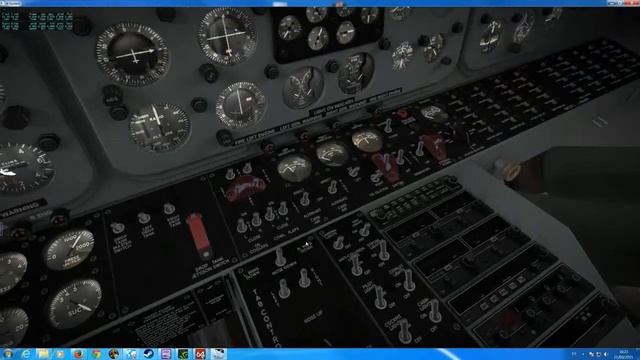Viewport: 640px width, 360px height.
Task: Click the PRESS pressure gauge
Action: coord(69,249)
